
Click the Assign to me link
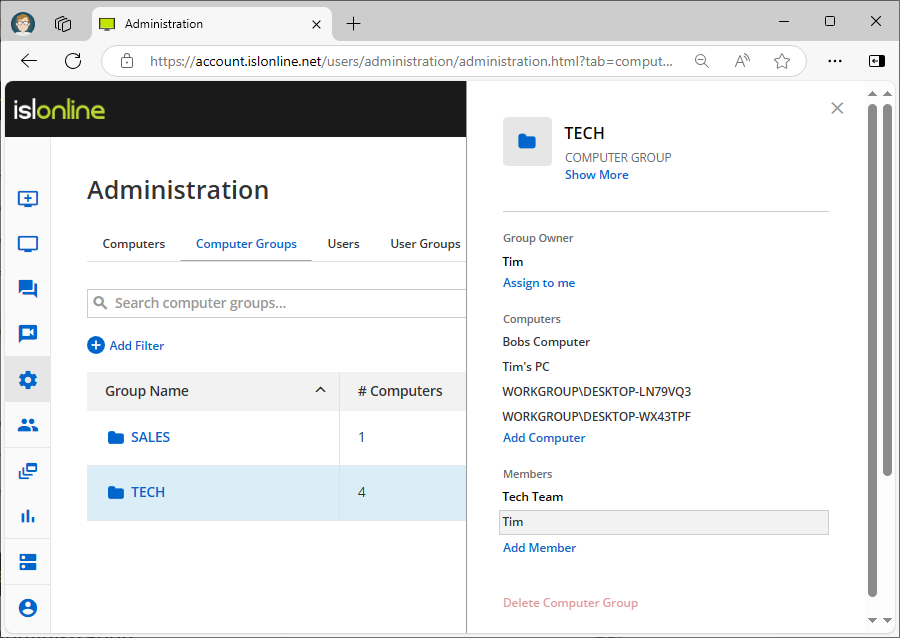point(539,283)
